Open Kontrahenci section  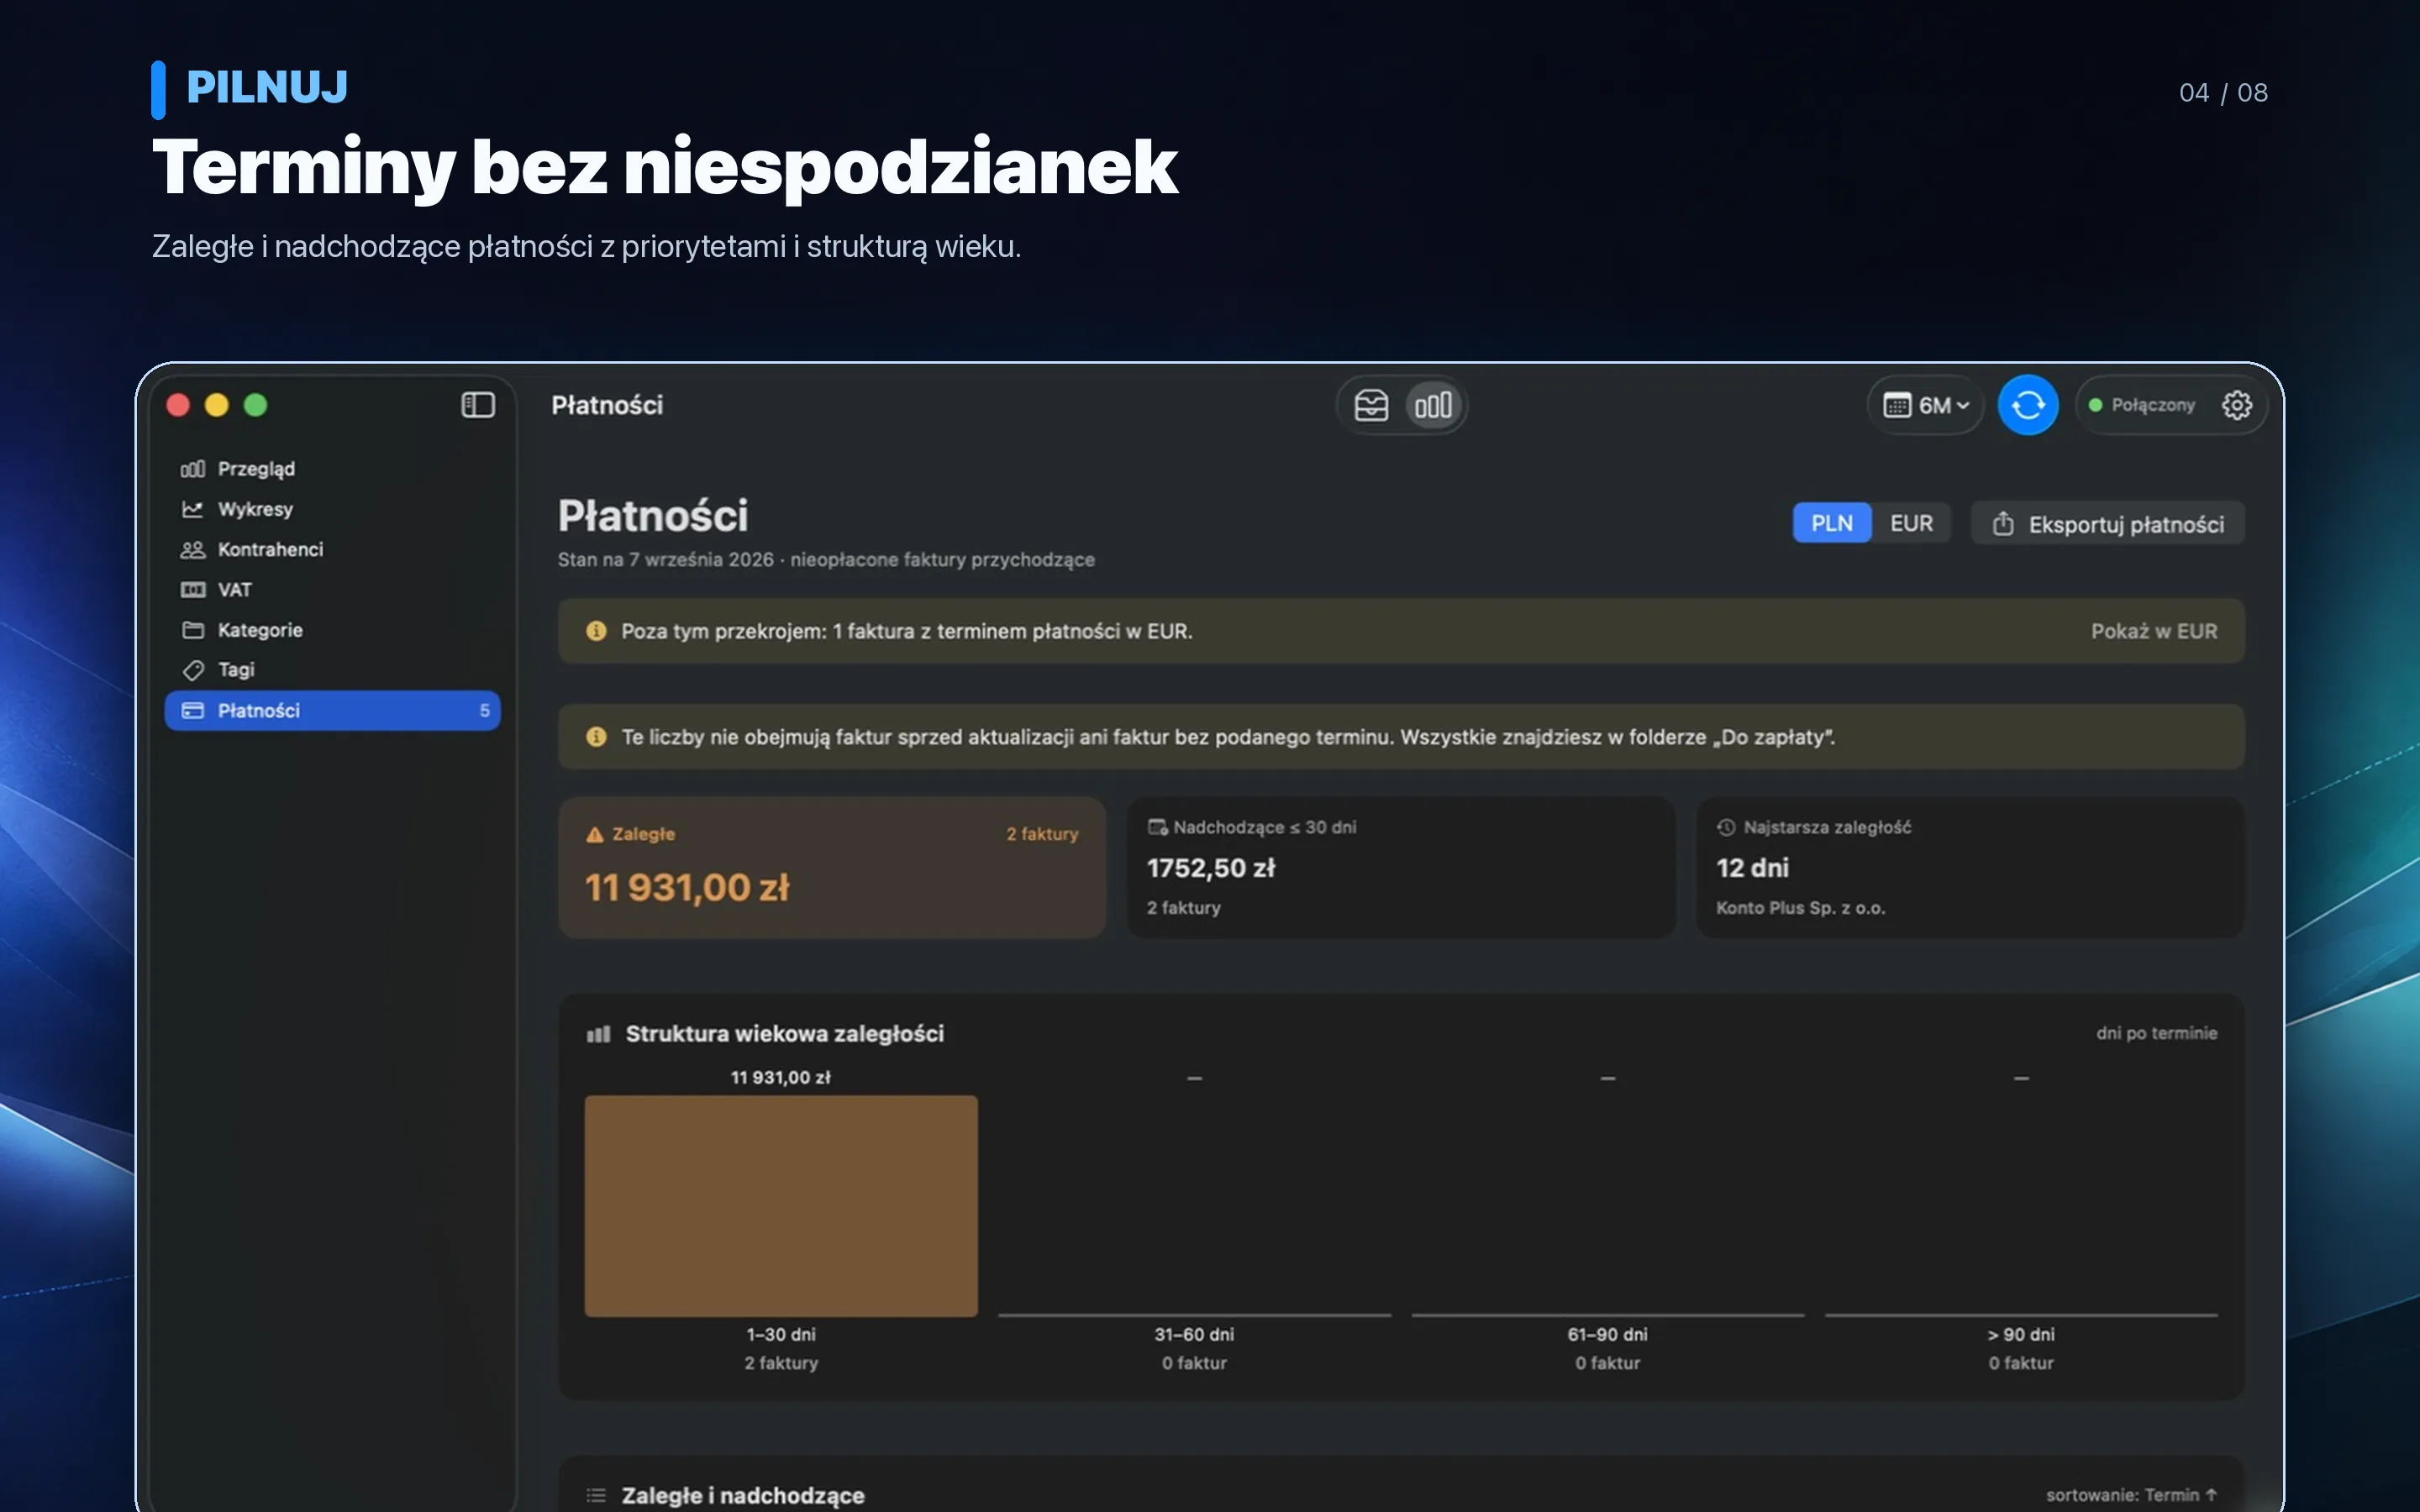(332, 549)
